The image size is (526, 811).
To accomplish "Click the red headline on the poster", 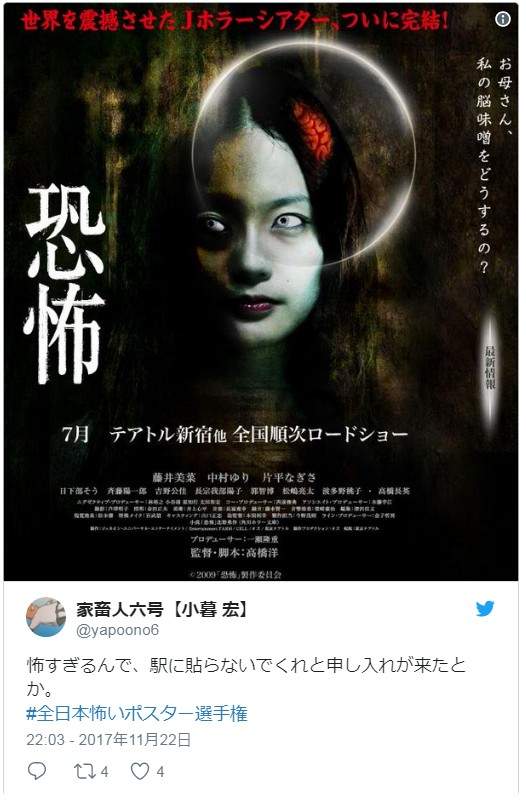I will click(234, 21).
